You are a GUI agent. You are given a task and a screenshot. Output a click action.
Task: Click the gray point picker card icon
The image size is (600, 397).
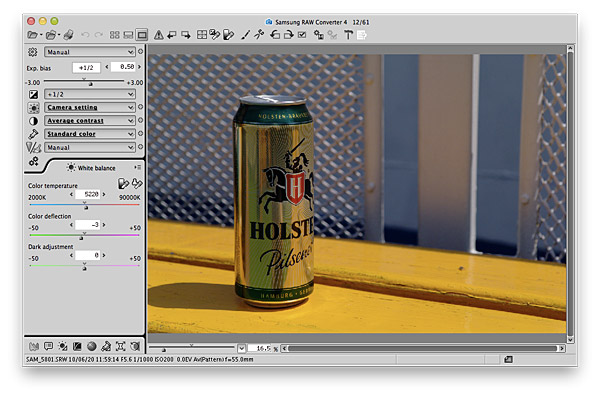[123, 184]
